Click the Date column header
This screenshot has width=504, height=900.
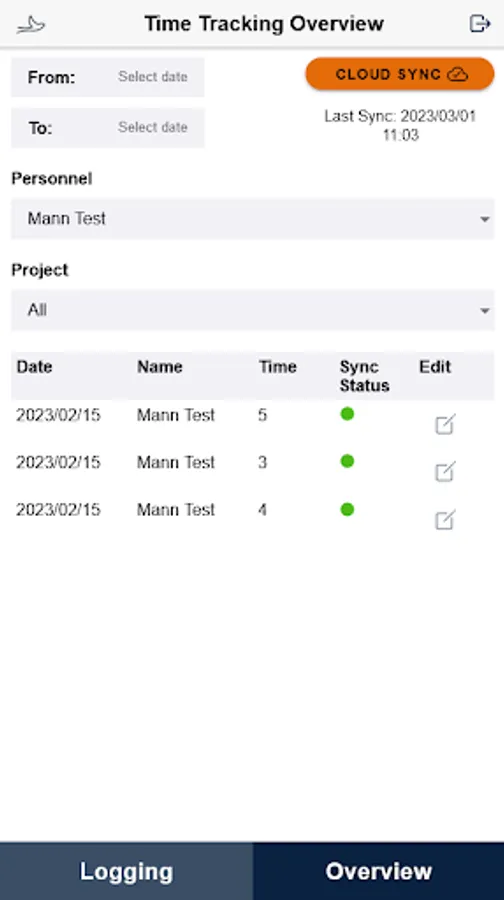pyautogui.click(x=34, y=367)
